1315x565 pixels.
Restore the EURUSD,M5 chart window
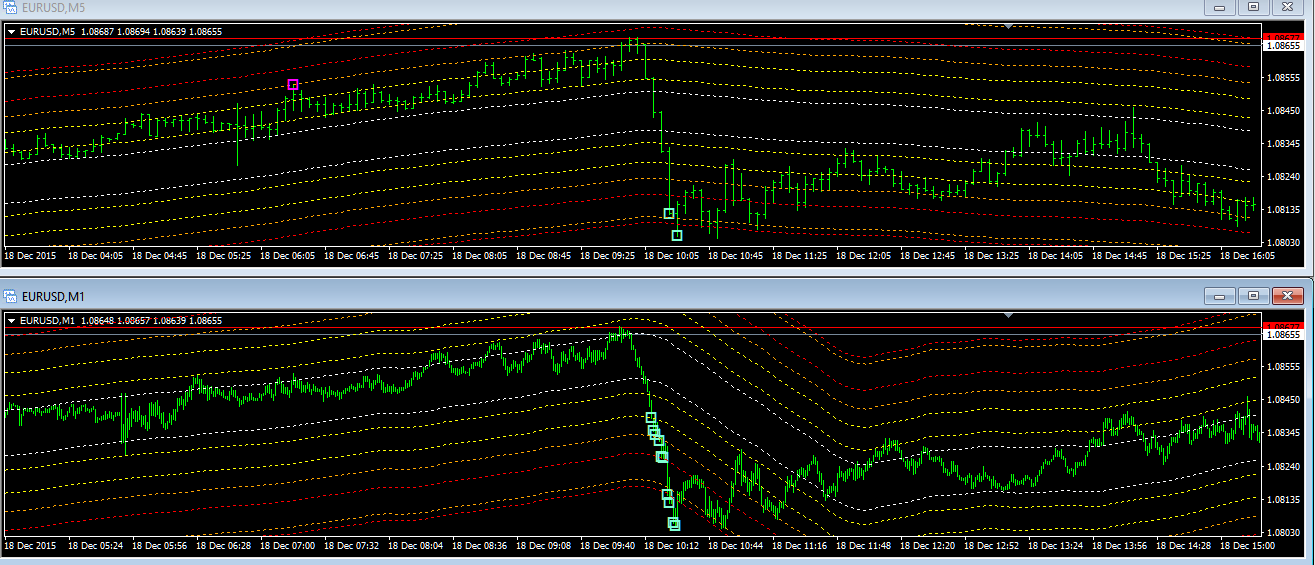(x=1253, y=7)
